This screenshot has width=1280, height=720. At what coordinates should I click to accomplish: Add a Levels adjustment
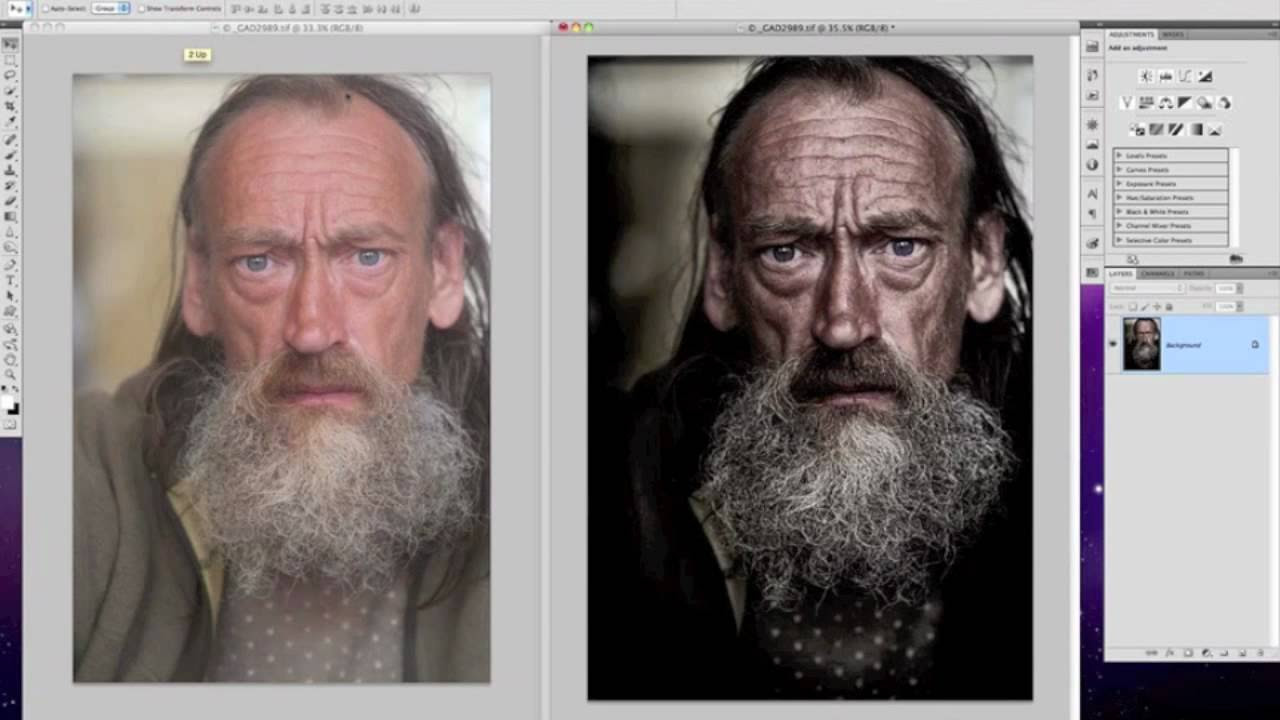1166,76
